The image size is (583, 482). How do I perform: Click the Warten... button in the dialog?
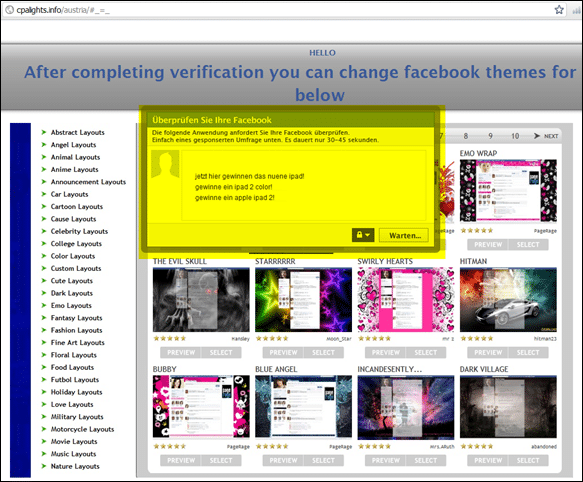pos(404,235)
